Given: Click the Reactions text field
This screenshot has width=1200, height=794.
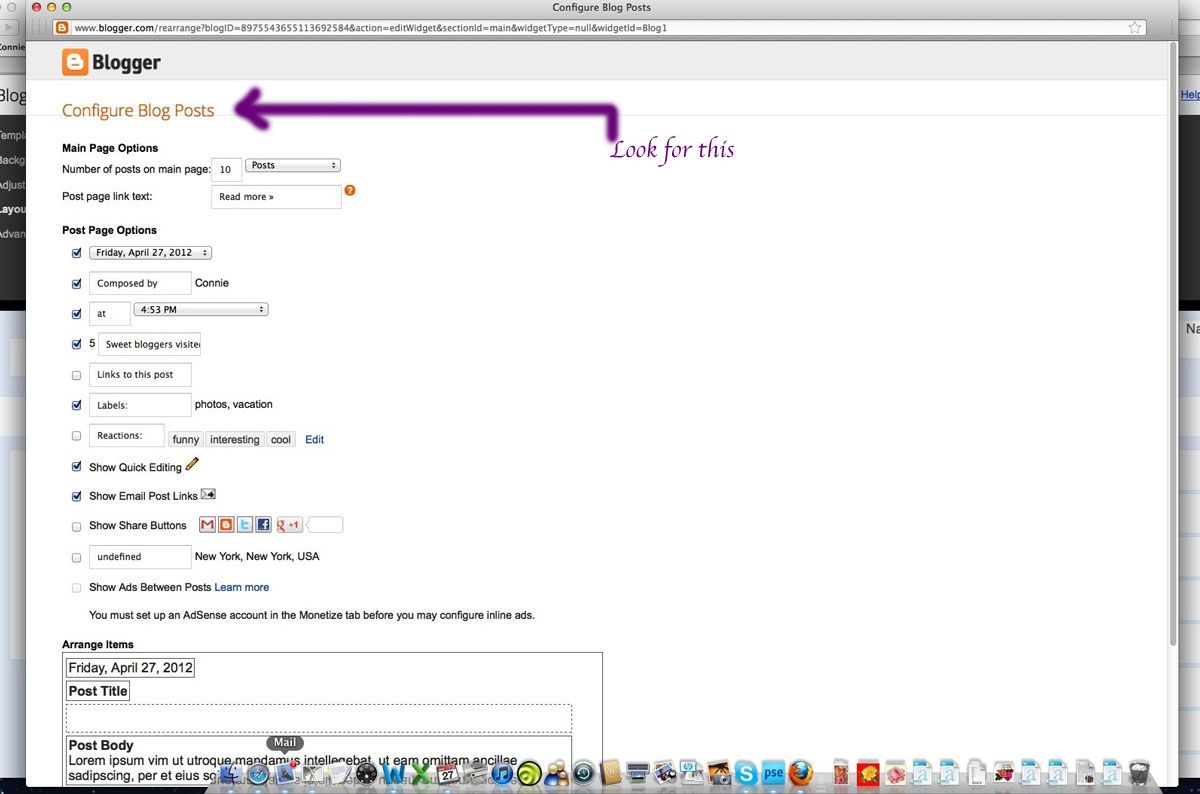Looking at the screenshot, I should 127,436.
